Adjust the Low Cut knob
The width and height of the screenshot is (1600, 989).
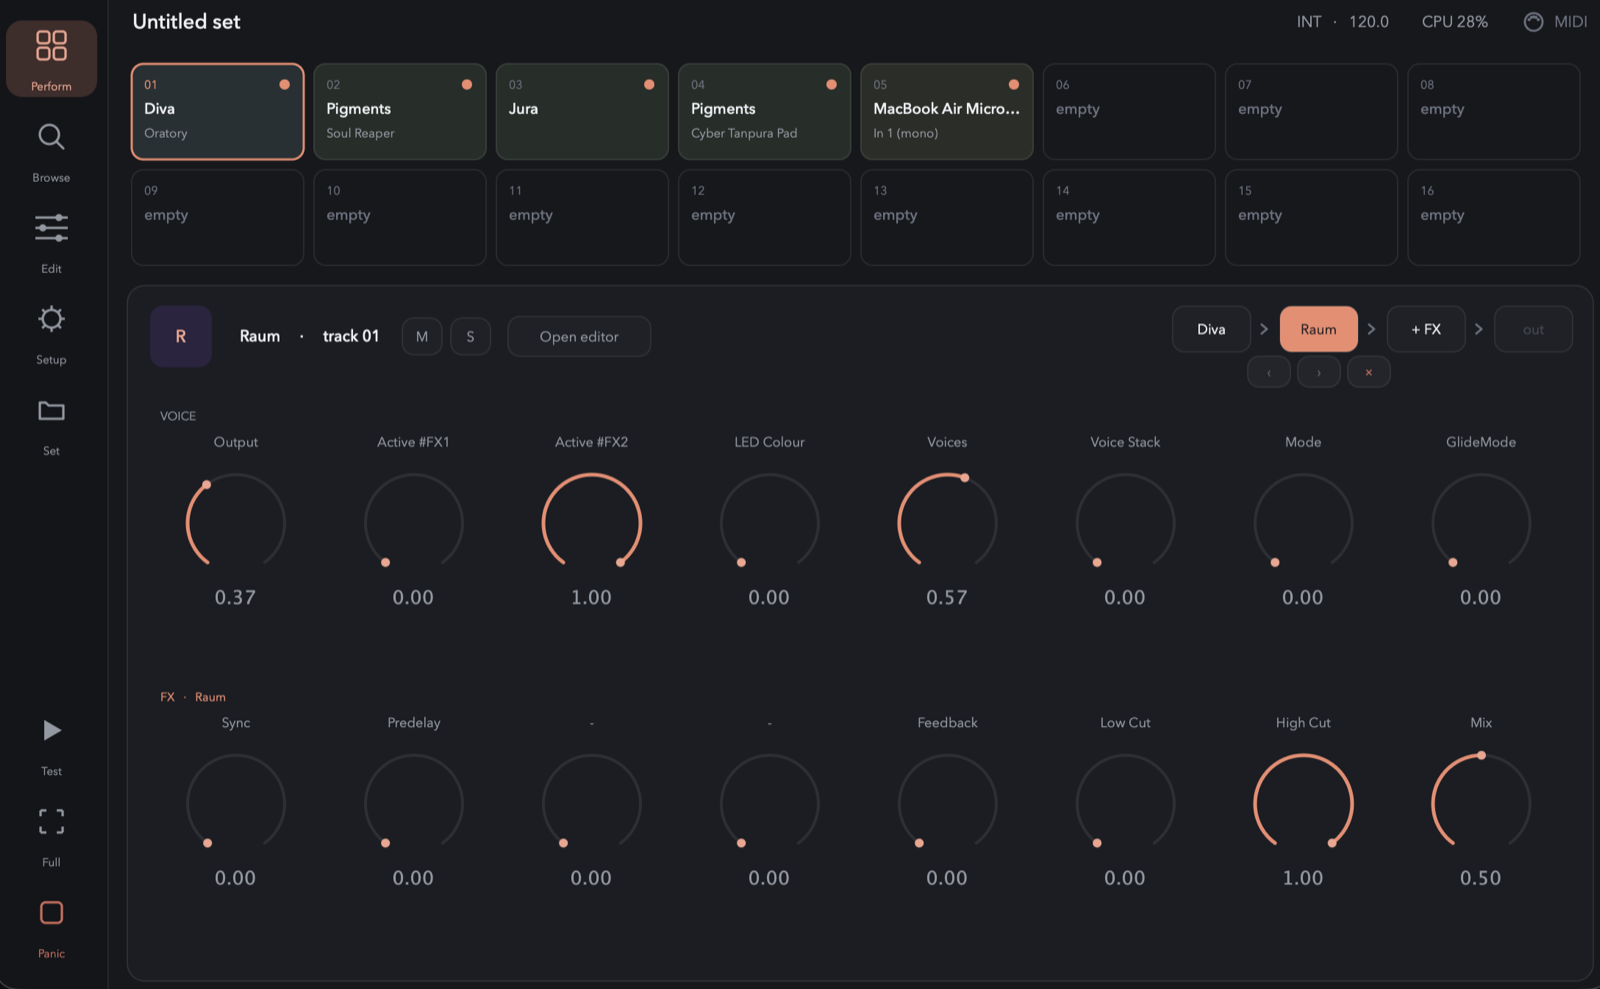pos(1125,803)
